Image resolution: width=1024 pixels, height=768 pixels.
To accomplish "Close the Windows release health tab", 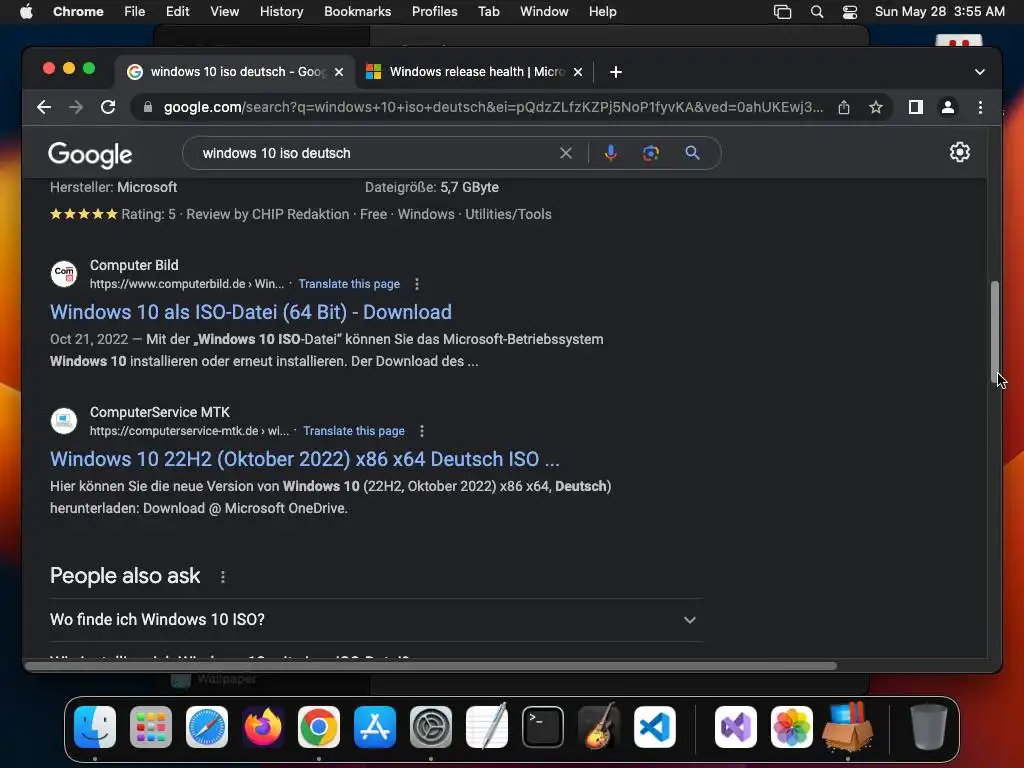I will (577, 72).
